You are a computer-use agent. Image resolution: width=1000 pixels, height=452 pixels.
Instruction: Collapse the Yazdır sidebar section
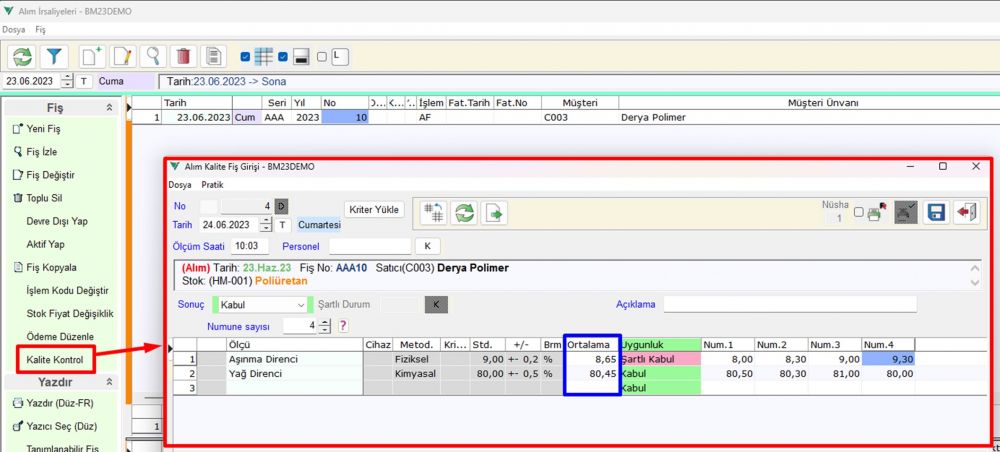(109, 382)
